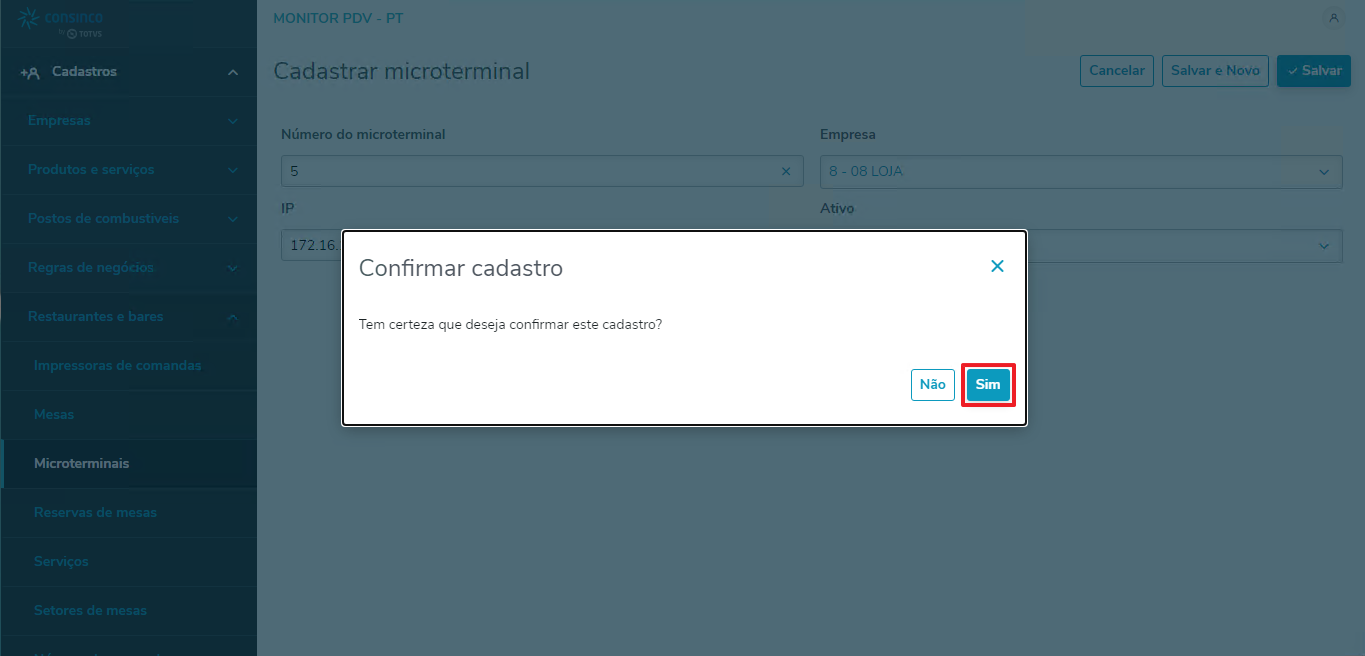Open Setores de mesas menu item
1365x656 pixels.
pyautogui.click(x=128, y=611)
